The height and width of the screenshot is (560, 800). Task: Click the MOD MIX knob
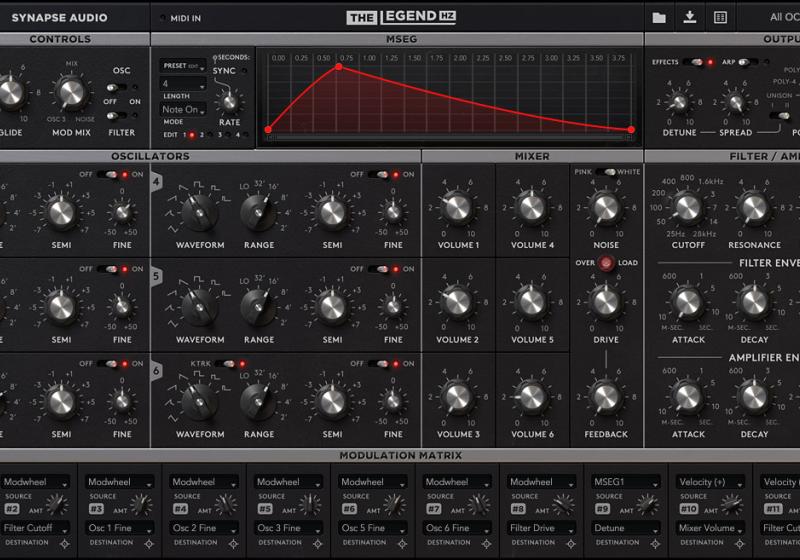pos(71,93)
